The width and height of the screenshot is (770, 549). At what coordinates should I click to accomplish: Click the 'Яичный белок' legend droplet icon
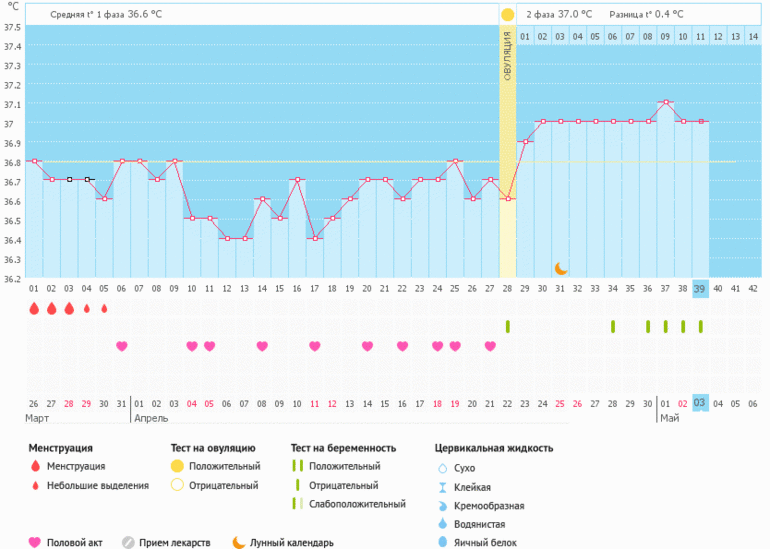(x=442, y=542)
